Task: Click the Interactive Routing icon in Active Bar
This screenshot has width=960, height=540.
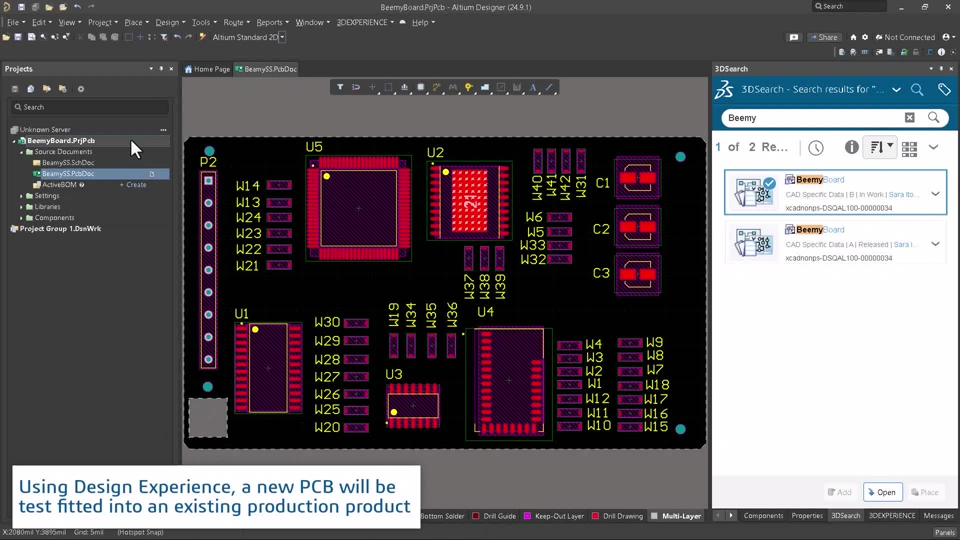Action: click(x=437, y=88)
